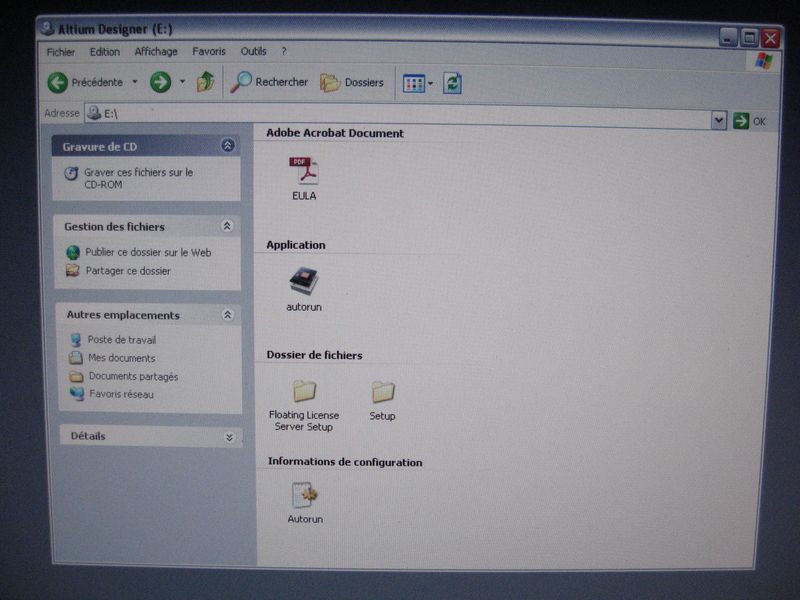The height and width of the screenshot is (600, 800).
Task: Open the ? help menu
Action: (284, 51)
